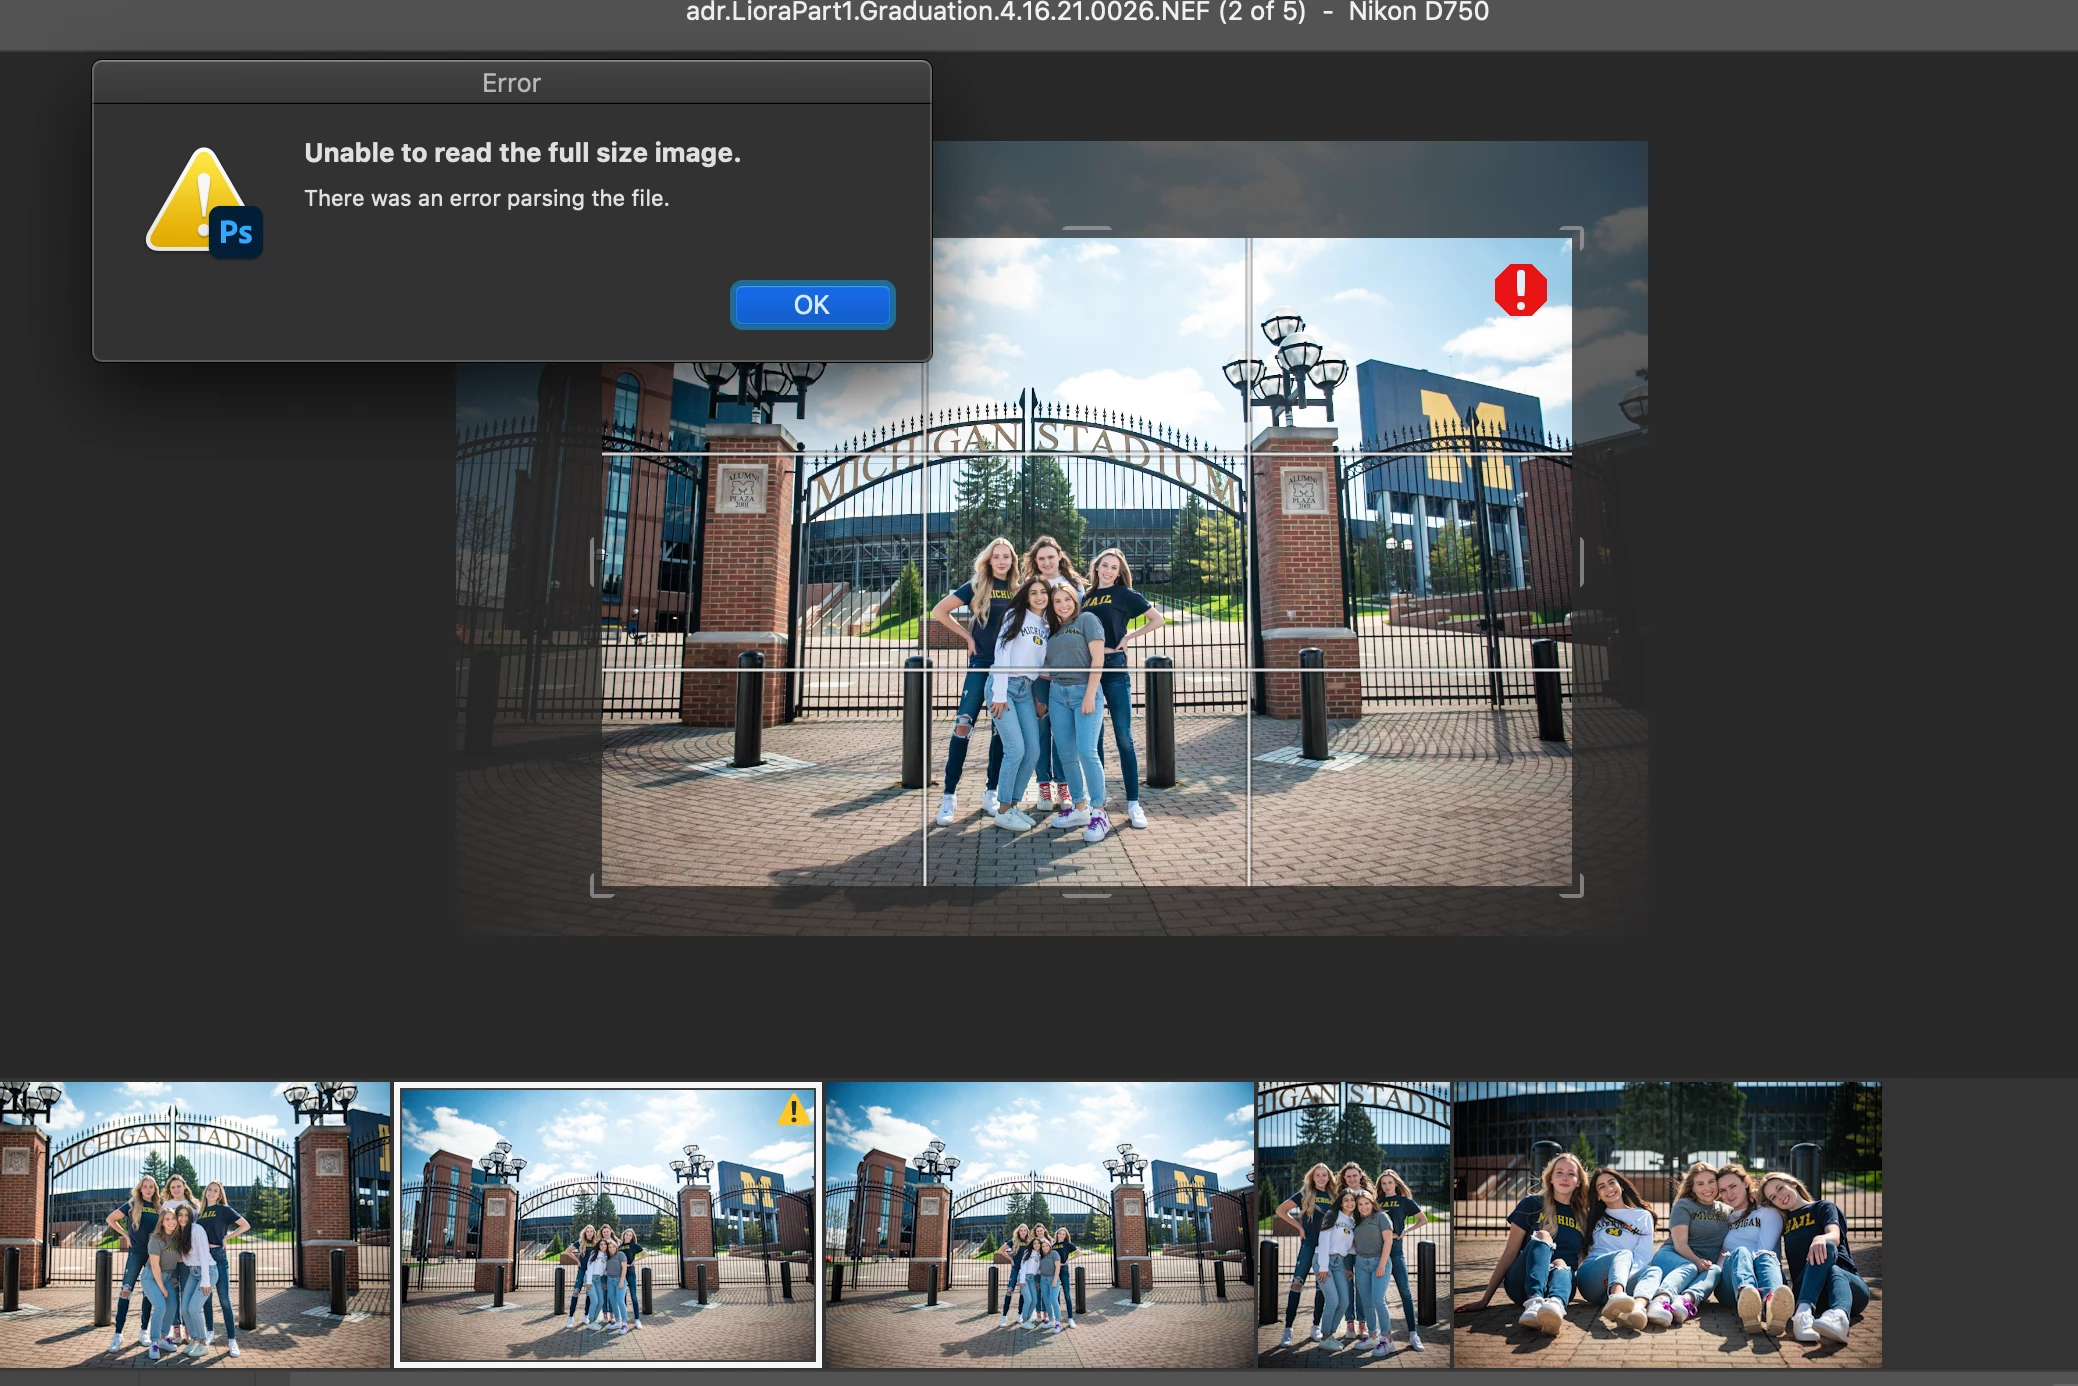Click the red error badge on preview
The width and height of the screenshot is (2078, 1386).
click(x=1520, y=290)
